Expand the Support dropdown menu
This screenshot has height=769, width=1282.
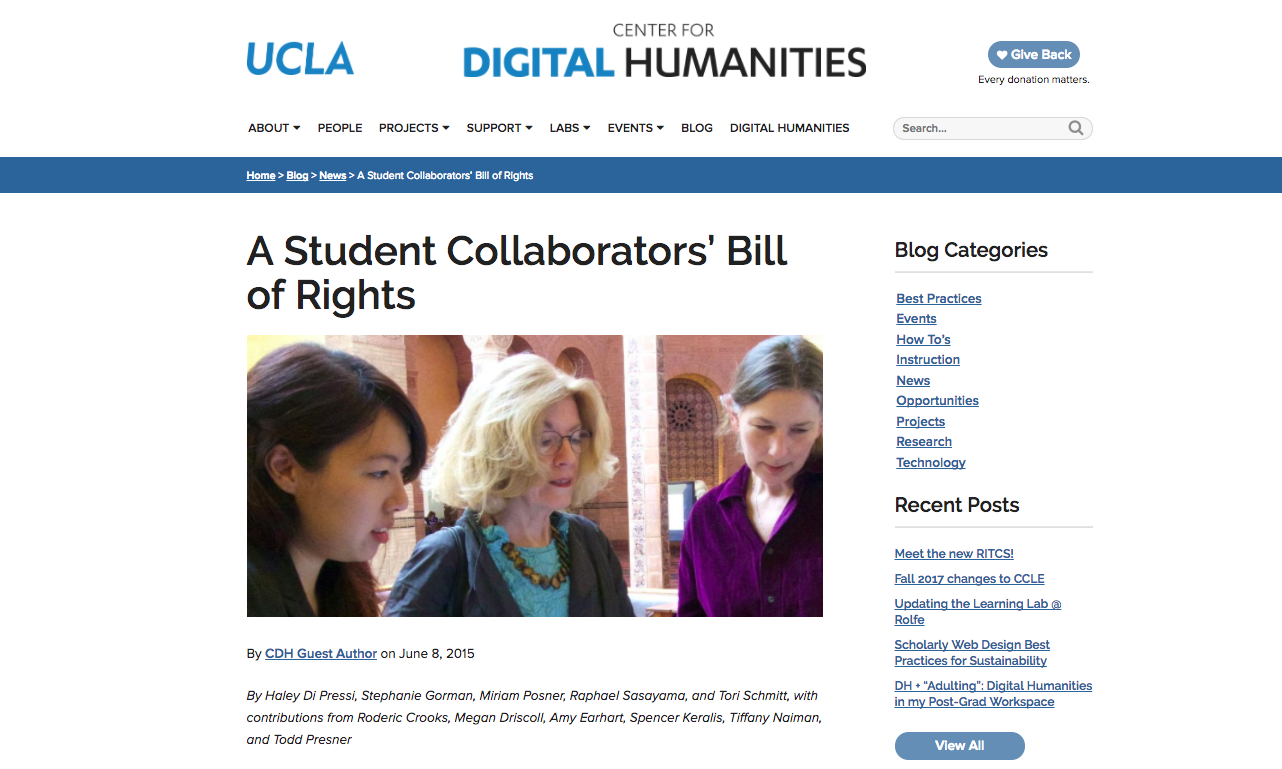[x=499, y=128]
